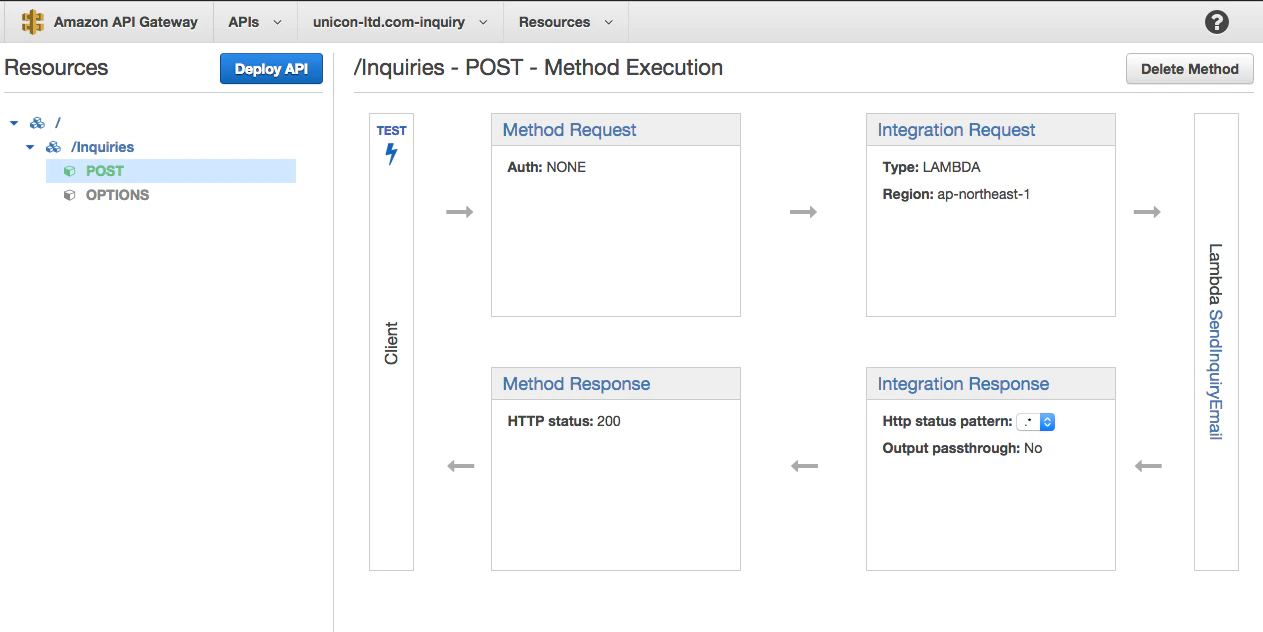Open the Method Request settings
1263x632 pixels.
[x=569, y=130]
